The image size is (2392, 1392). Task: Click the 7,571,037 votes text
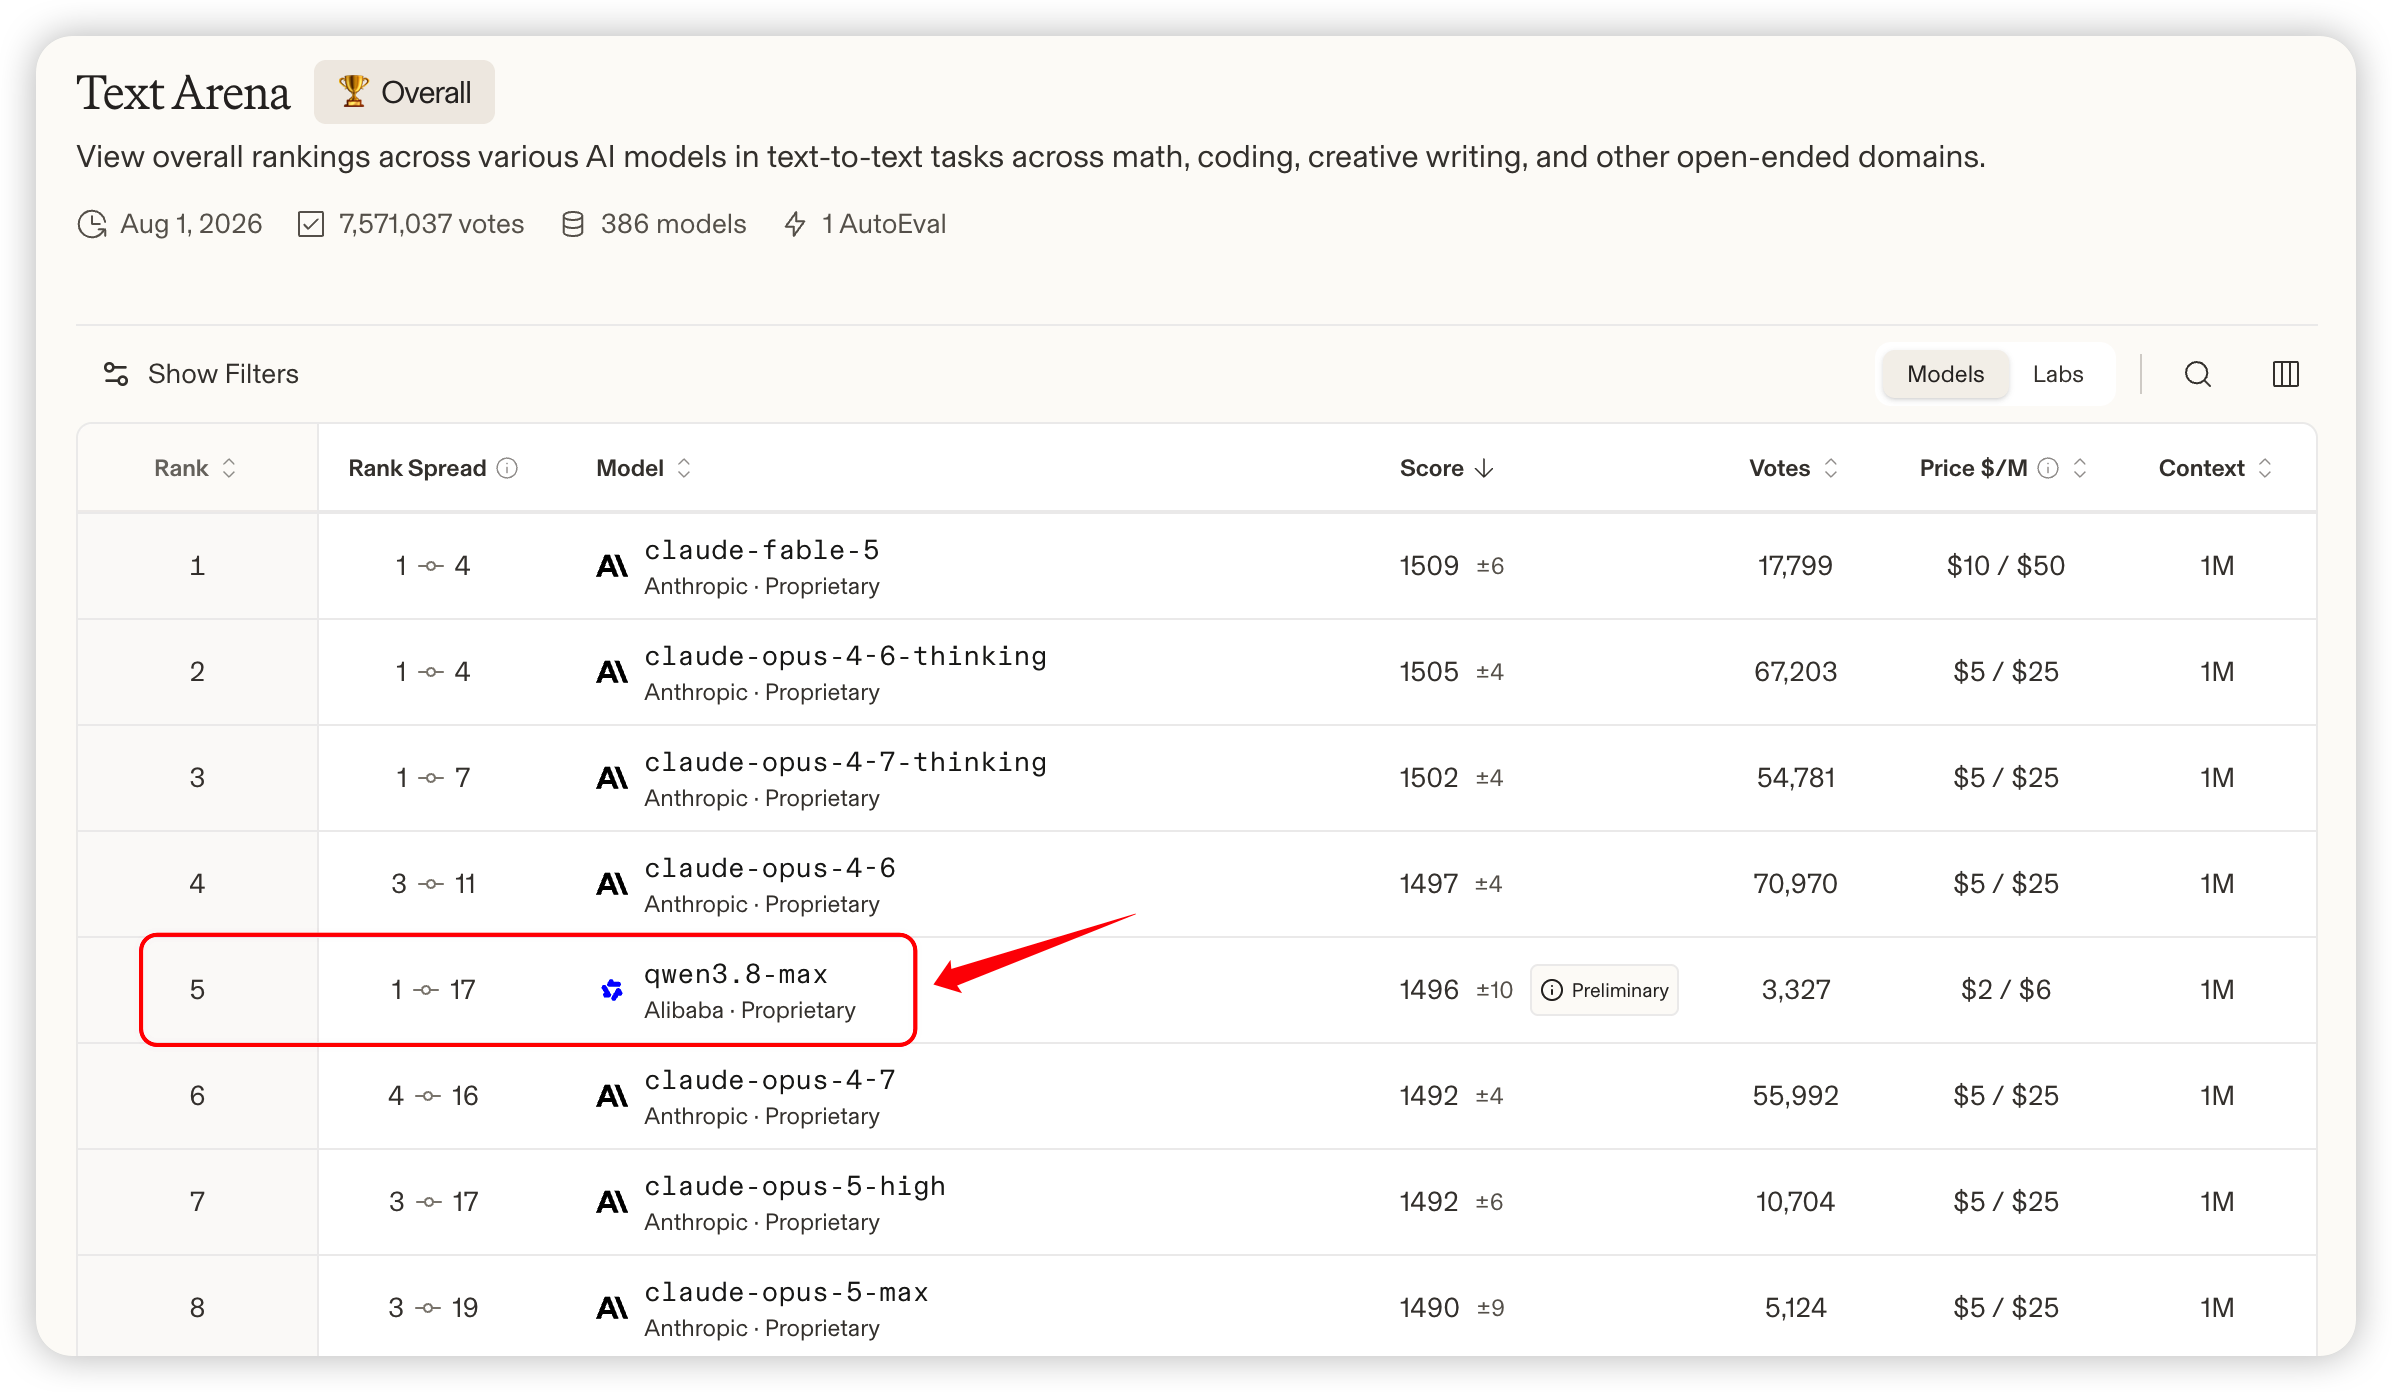(431, 224)
